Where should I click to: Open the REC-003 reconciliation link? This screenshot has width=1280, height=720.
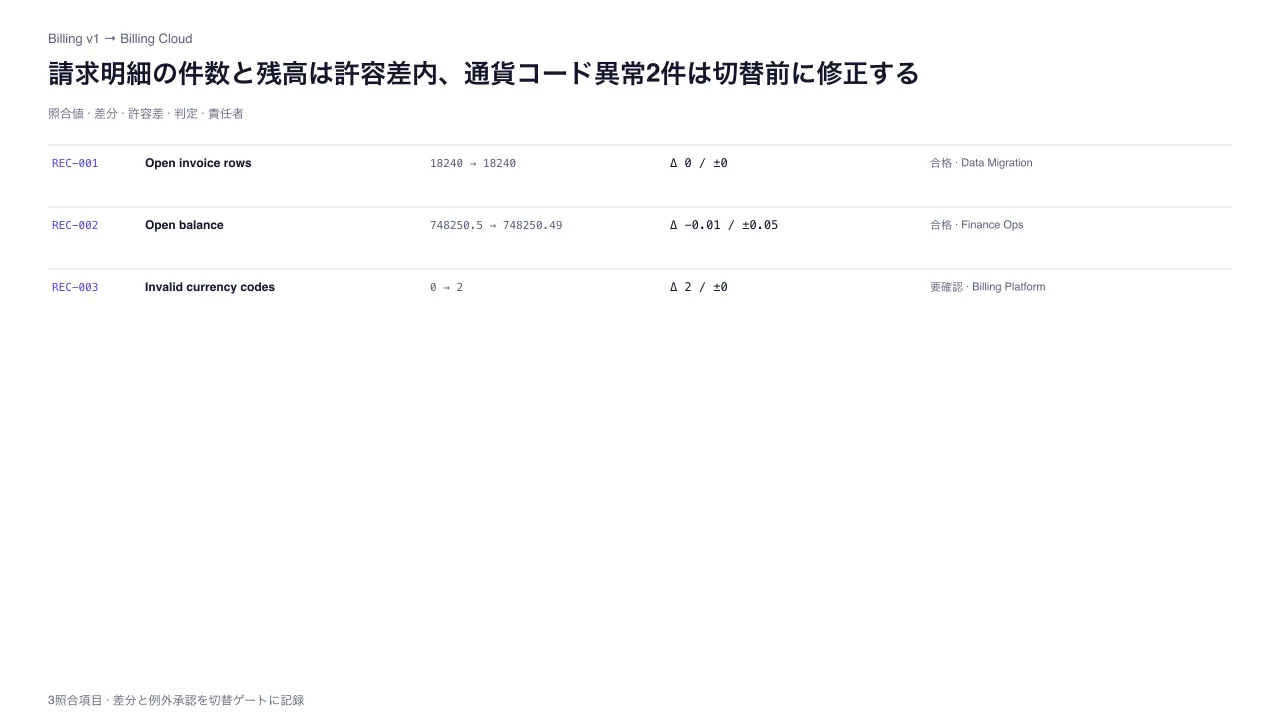click(x=75, y=287)
